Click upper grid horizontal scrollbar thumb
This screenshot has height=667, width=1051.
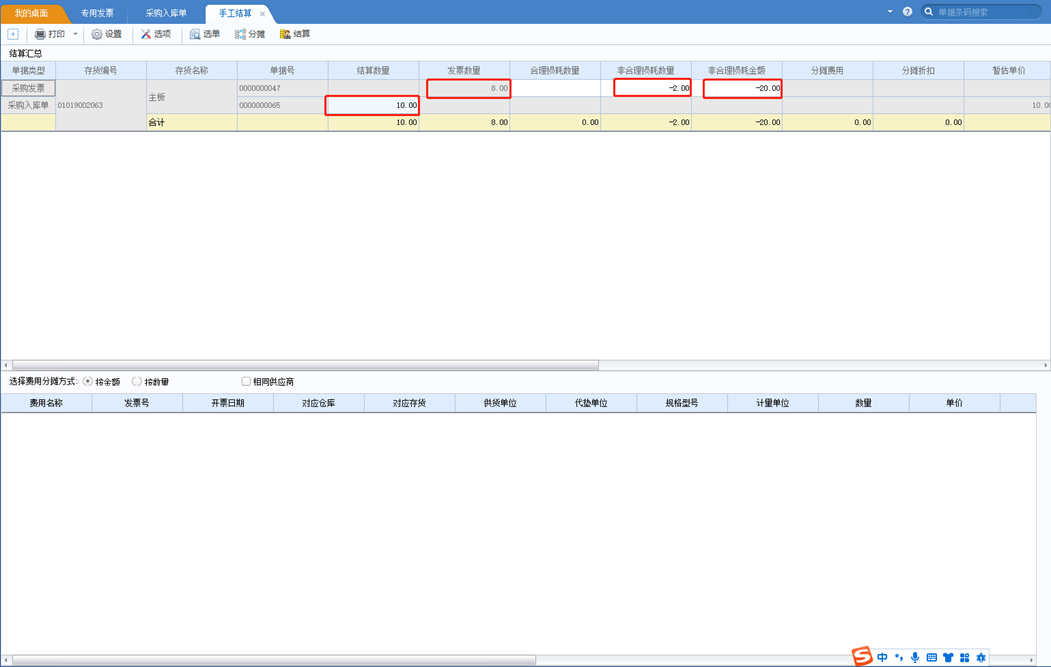[x=305, y=365]
